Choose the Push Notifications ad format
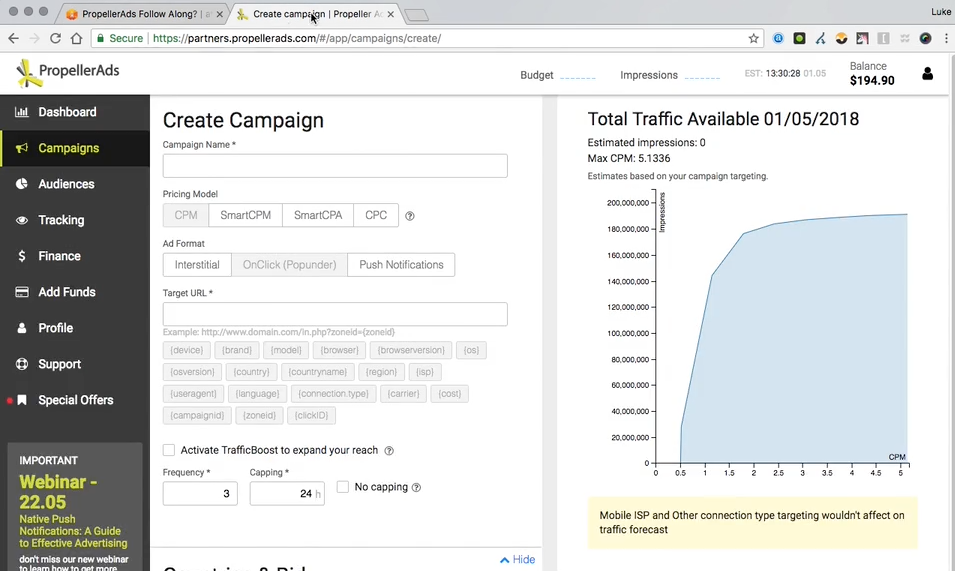This screenshot has width=955, height=571. click(401, 265)
